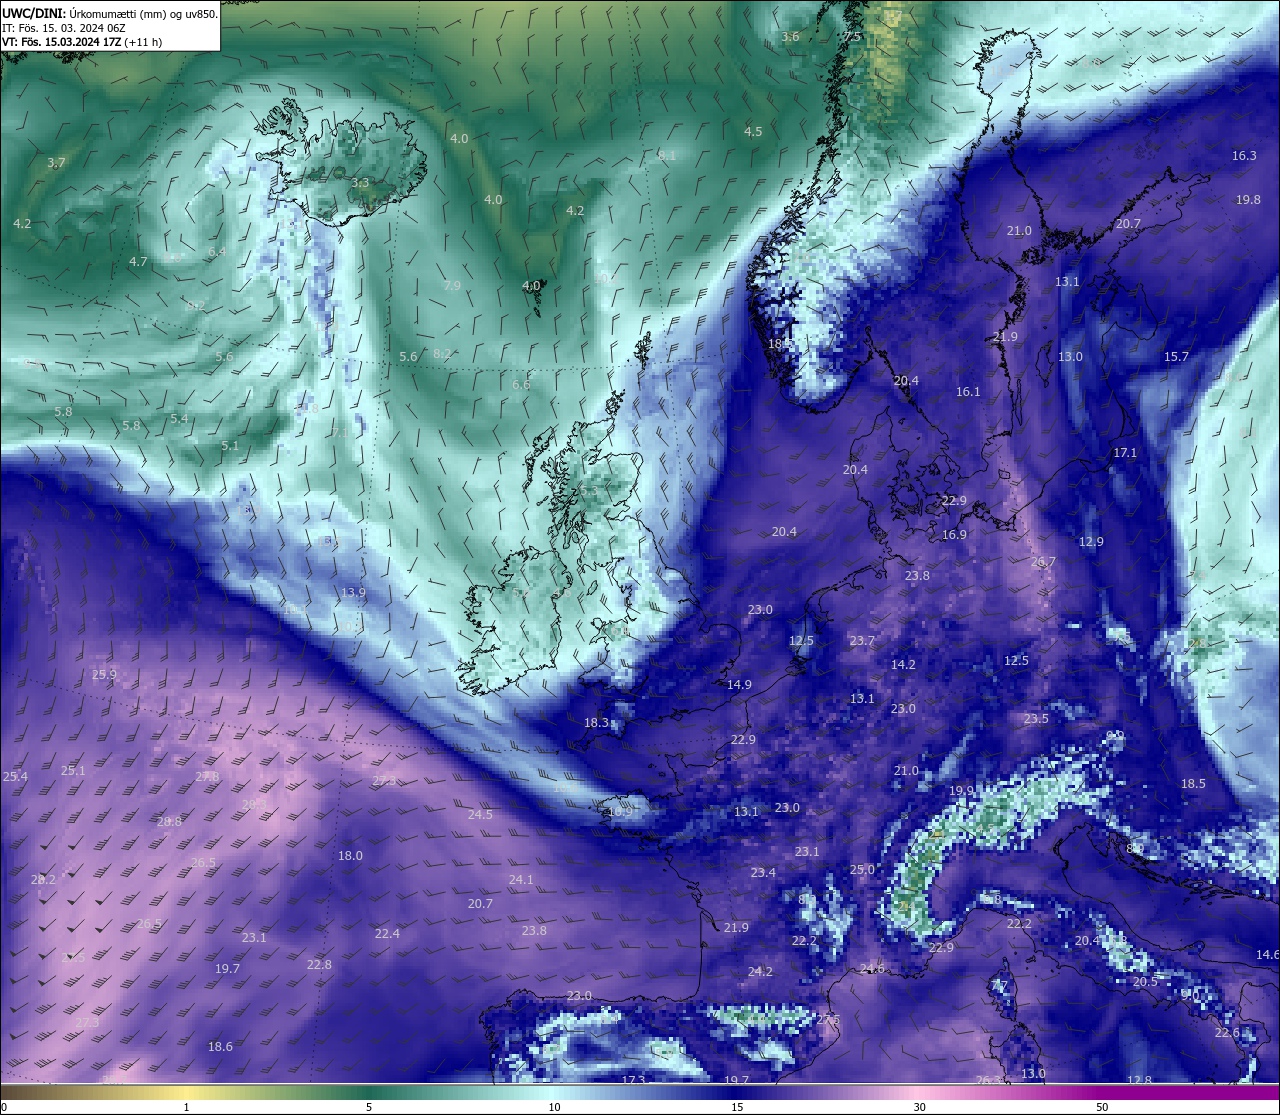Click the map value '14.9'
The image size is (1280, 1115).
739,685
